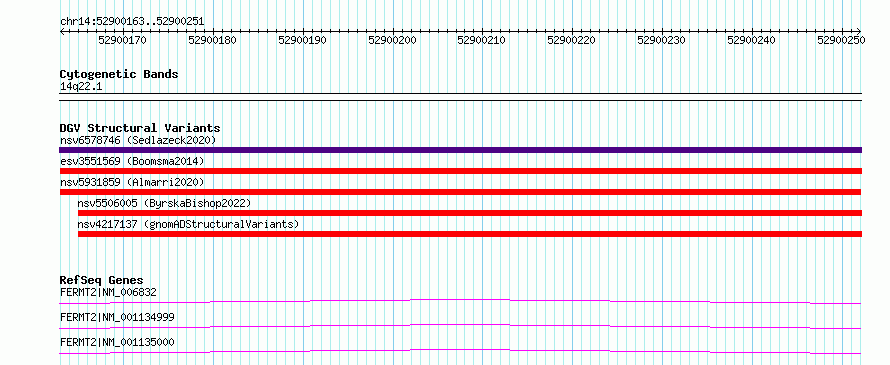890x365 pixels.
Task: Click the chr14:52900163..52900251 region label
Action: 132,22
